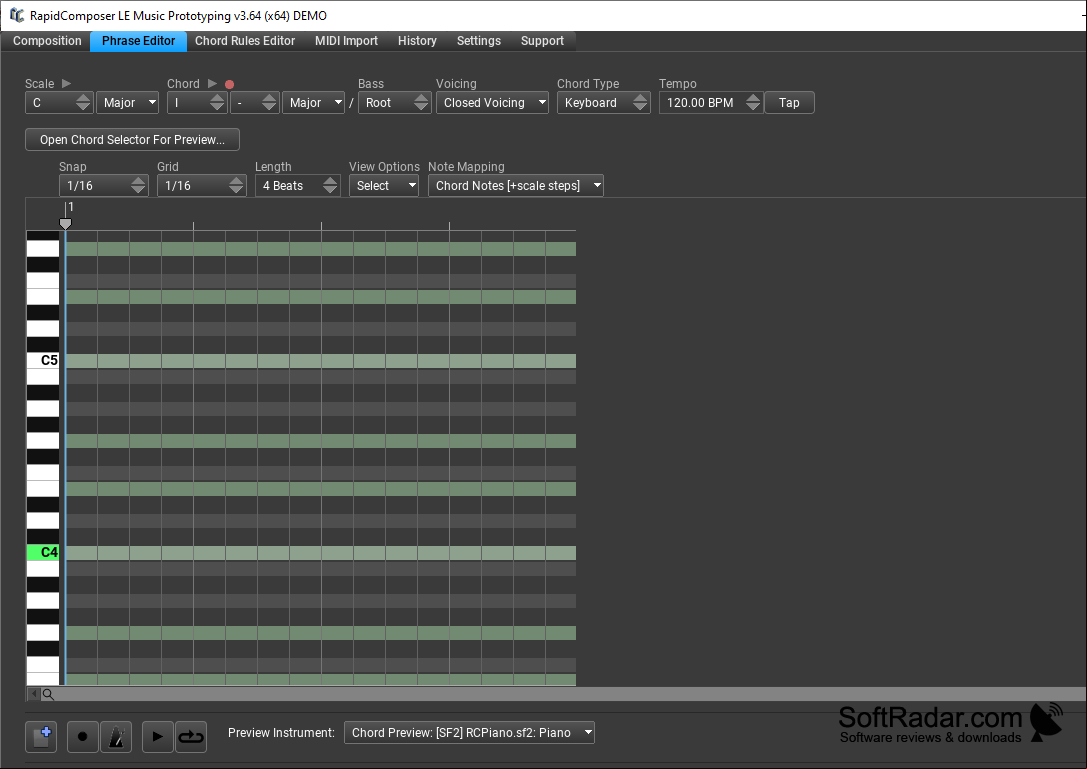Open the chord quality Major dropdown
Viewport: 1087px width, 769px height.
[x=313, y=103]
